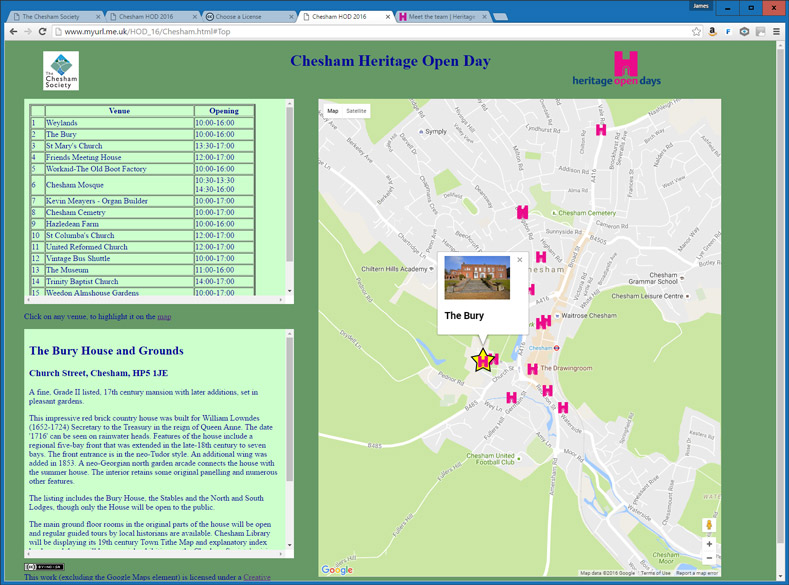The width and height of the screenshot is (789, 585).
Task: Click the Heritage Open Days logo
Action: point(616,69)
